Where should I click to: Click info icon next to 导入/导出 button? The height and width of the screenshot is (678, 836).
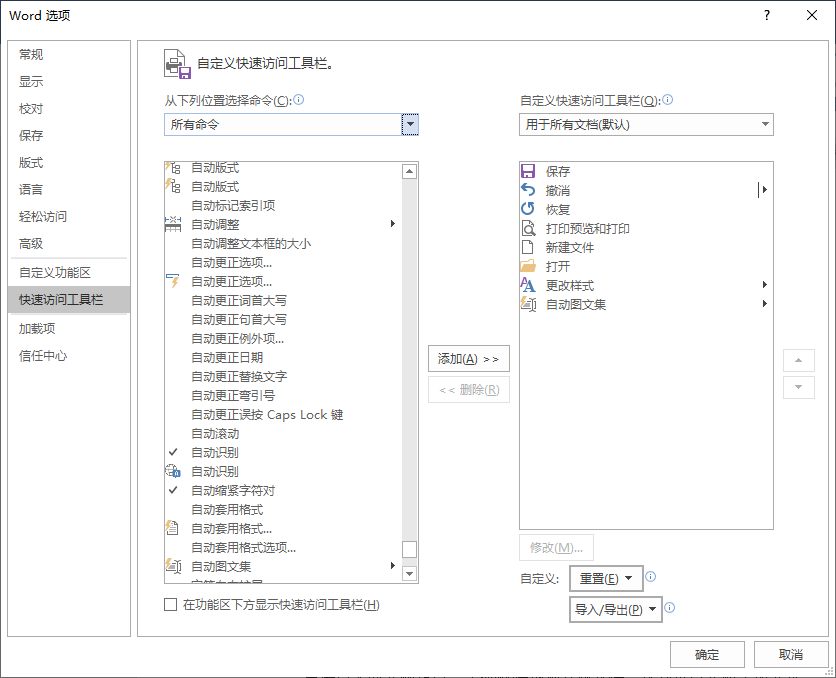[670, 607]
